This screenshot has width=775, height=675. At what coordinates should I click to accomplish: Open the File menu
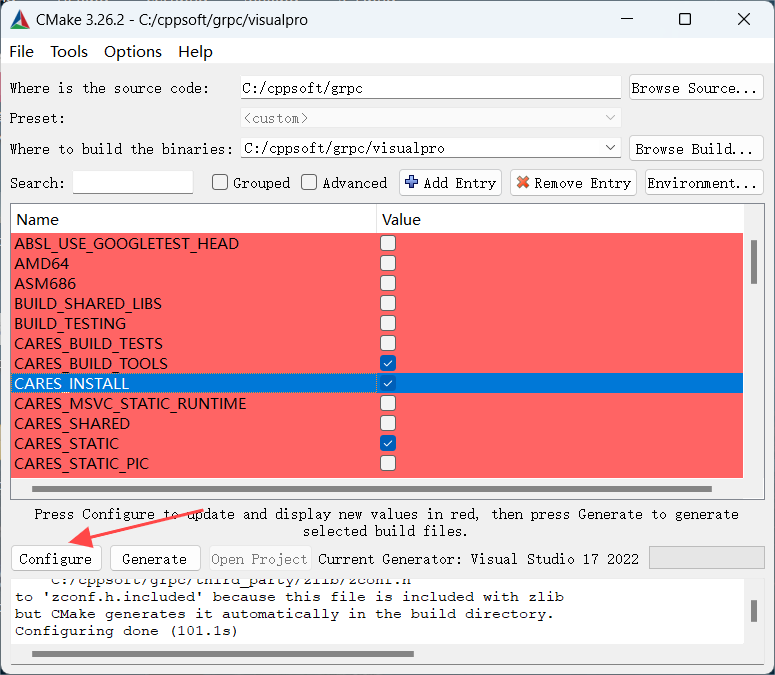[22, 51]
